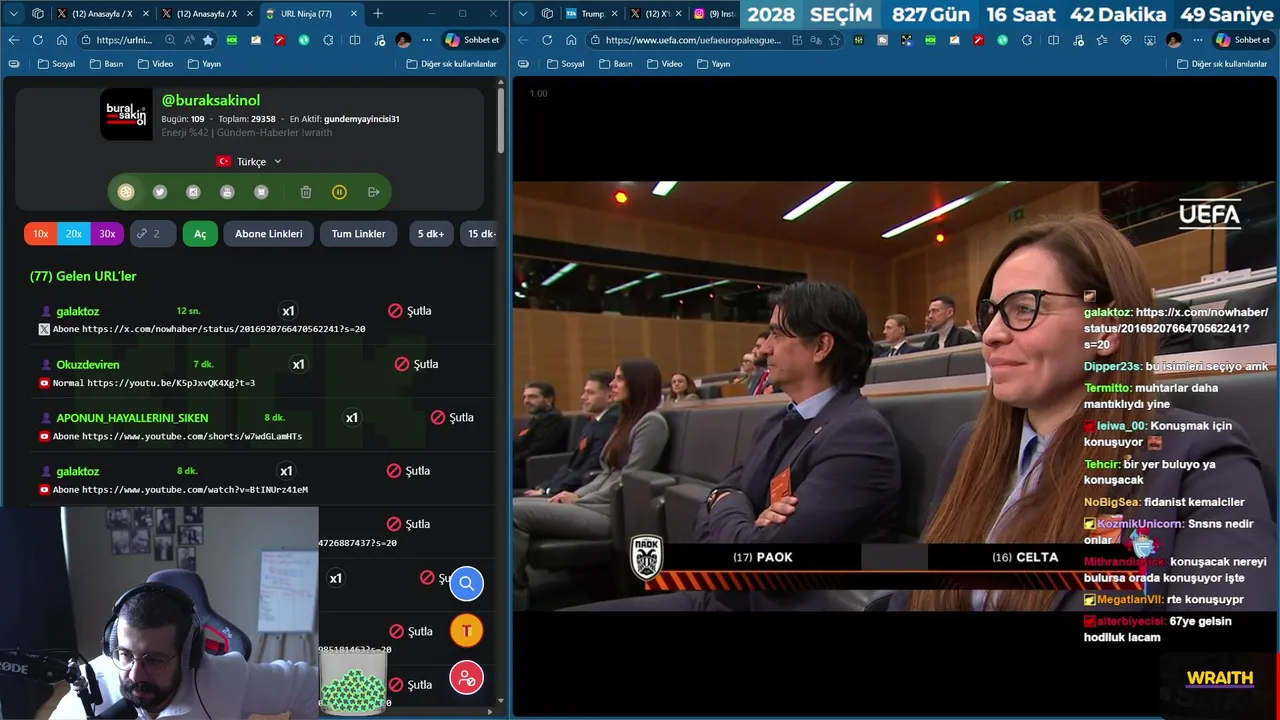Select the 10x multiplier

[x=40, y=234]
